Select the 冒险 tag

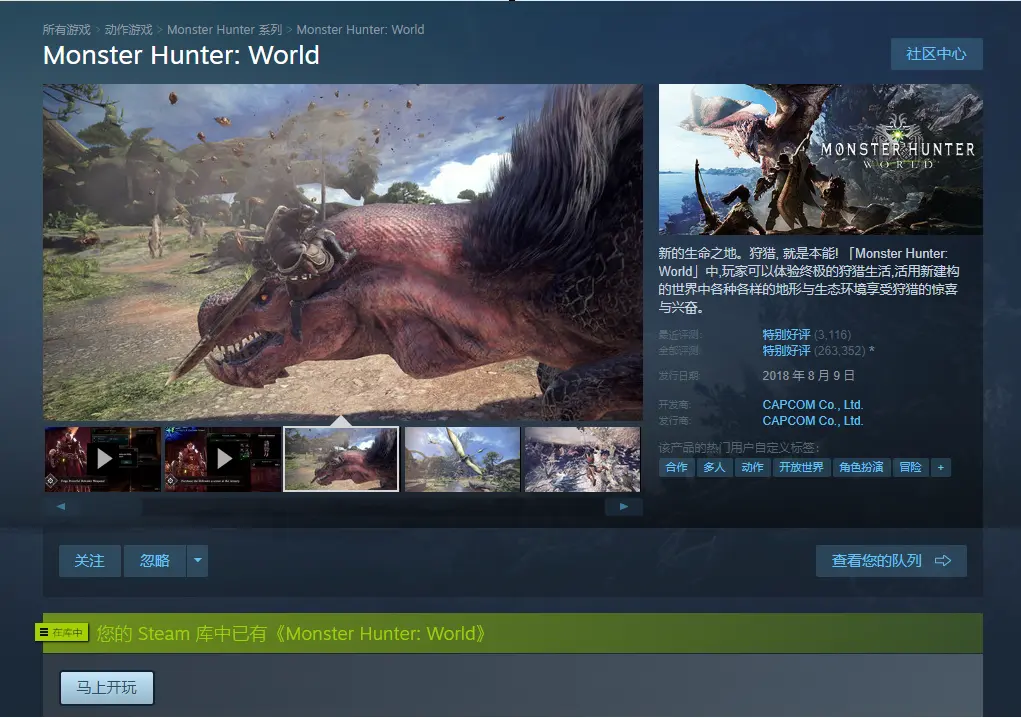[x=910, y=467]
